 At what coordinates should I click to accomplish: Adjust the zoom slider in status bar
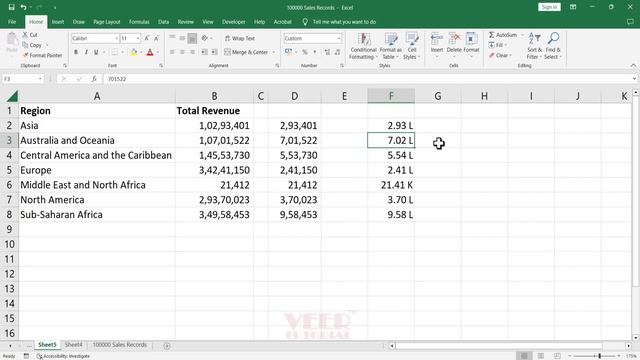(x=599, y=356)
